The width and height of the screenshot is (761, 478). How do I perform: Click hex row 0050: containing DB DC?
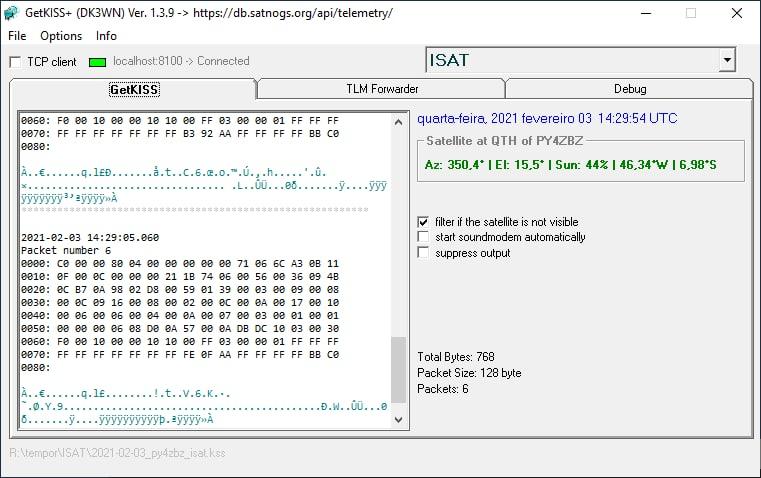tap(180, 329)
